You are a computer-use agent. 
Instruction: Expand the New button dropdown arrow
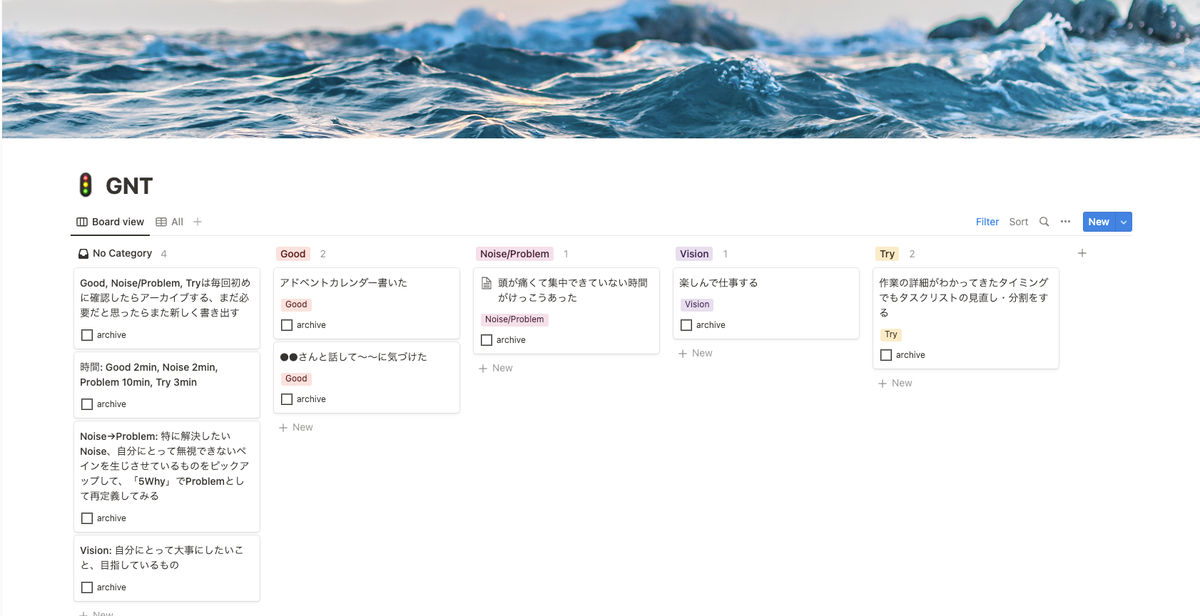coord(1124,222)
